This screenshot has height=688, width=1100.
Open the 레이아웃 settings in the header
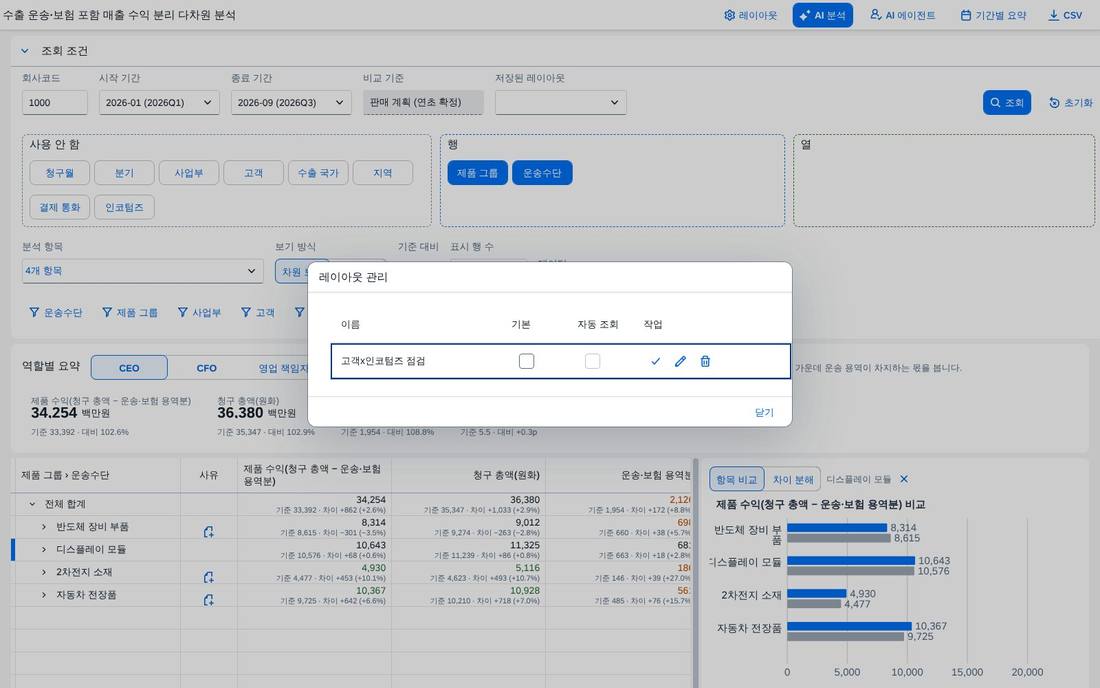[750, 15]
